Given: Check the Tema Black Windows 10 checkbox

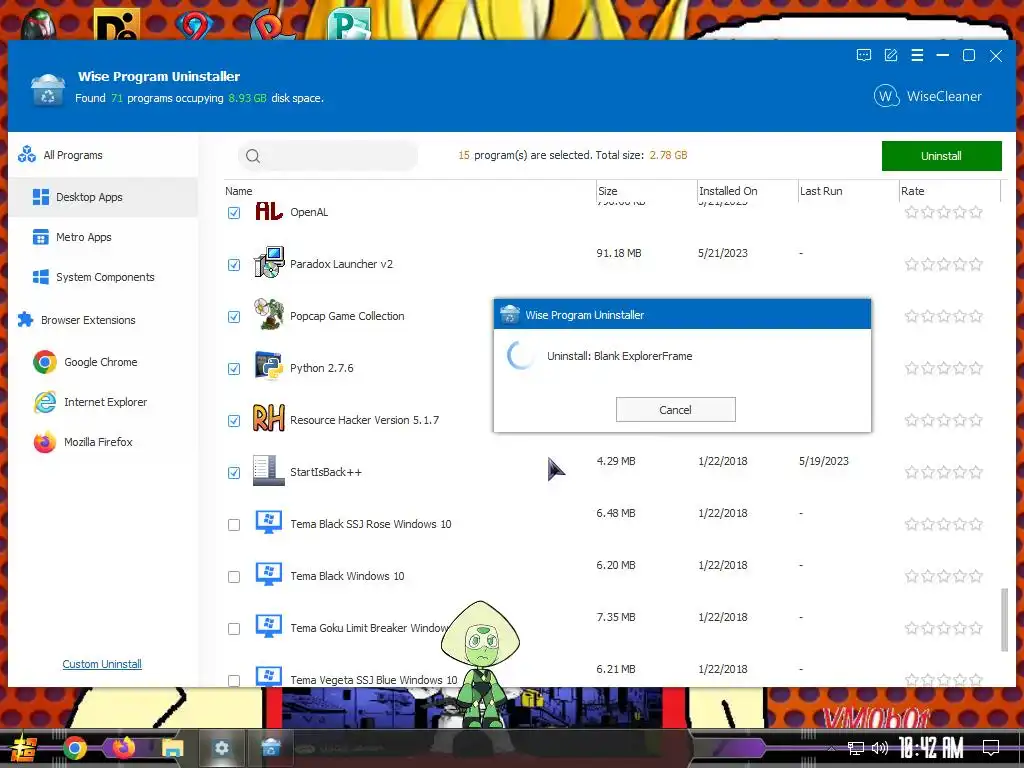Looking at the screenshot, I should pyautogui.click(x=234, y=577).
